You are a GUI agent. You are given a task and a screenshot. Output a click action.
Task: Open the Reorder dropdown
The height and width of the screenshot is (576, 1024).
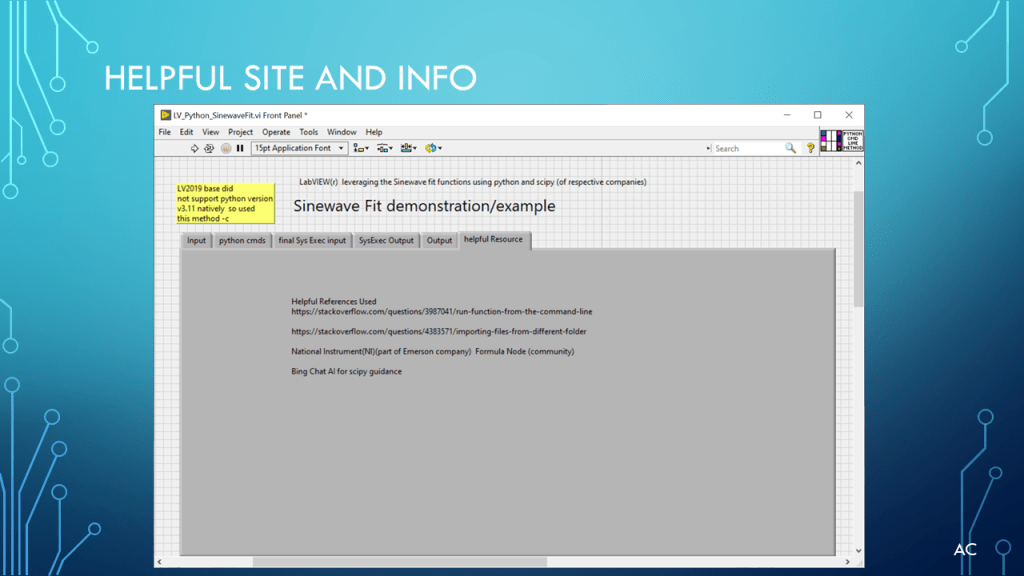(x=433, y=148)
